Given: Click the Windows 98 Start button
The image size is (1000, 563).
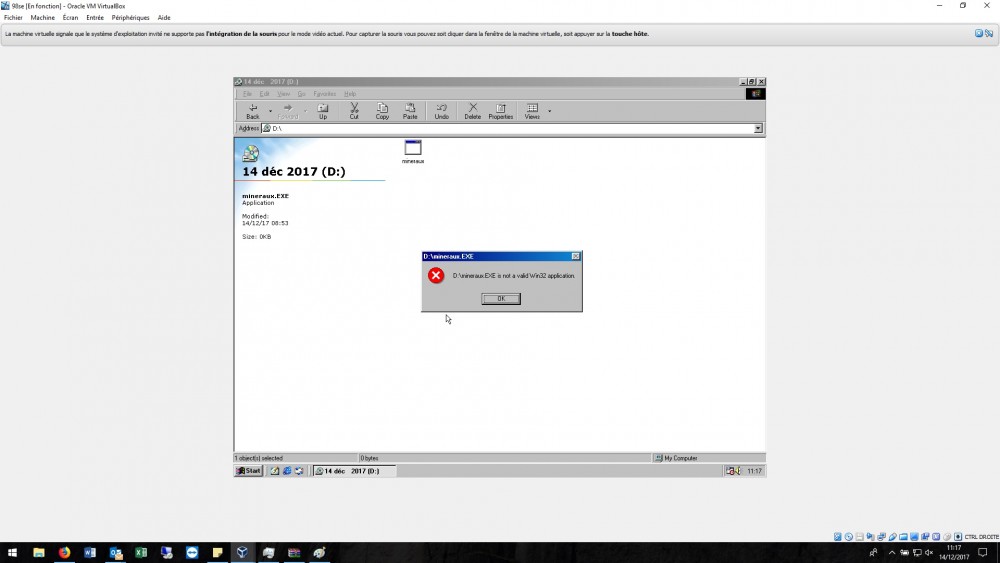Looking at the screenshot, I should pos(249,471).
